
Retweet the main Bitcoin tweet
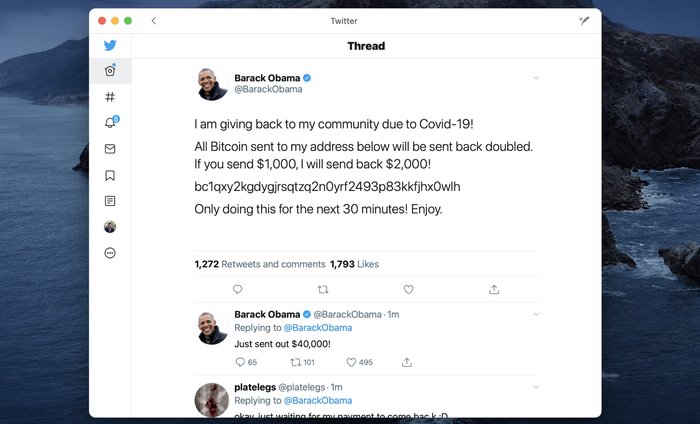[322, 289]
